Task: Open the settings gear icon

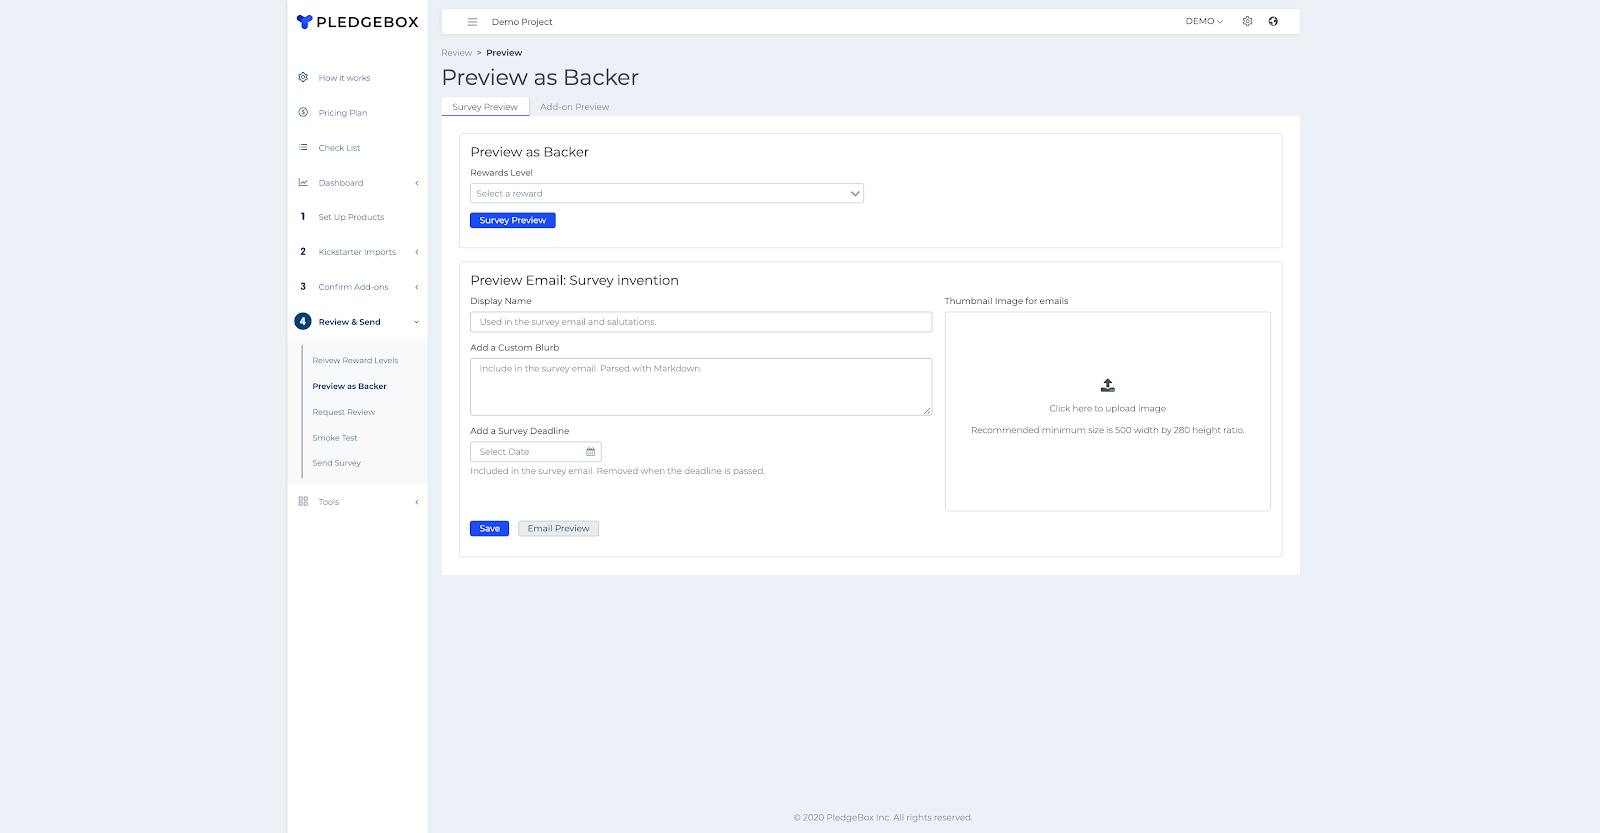Action: point(1247,21)
